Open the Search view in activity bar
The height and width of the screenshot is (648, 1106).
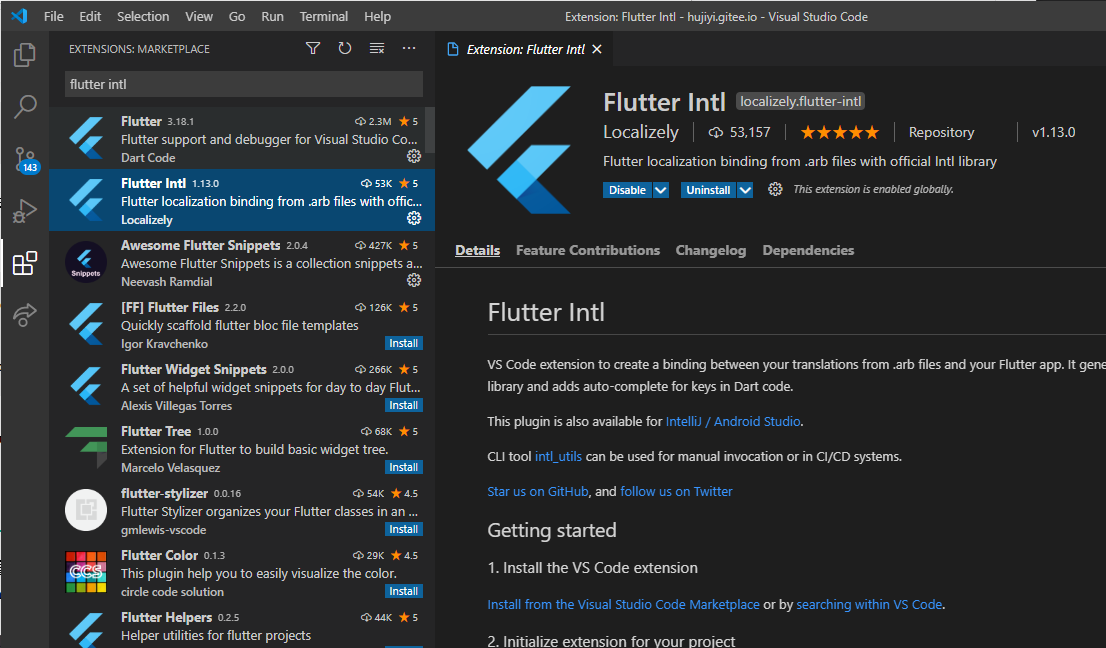(25, 106)
